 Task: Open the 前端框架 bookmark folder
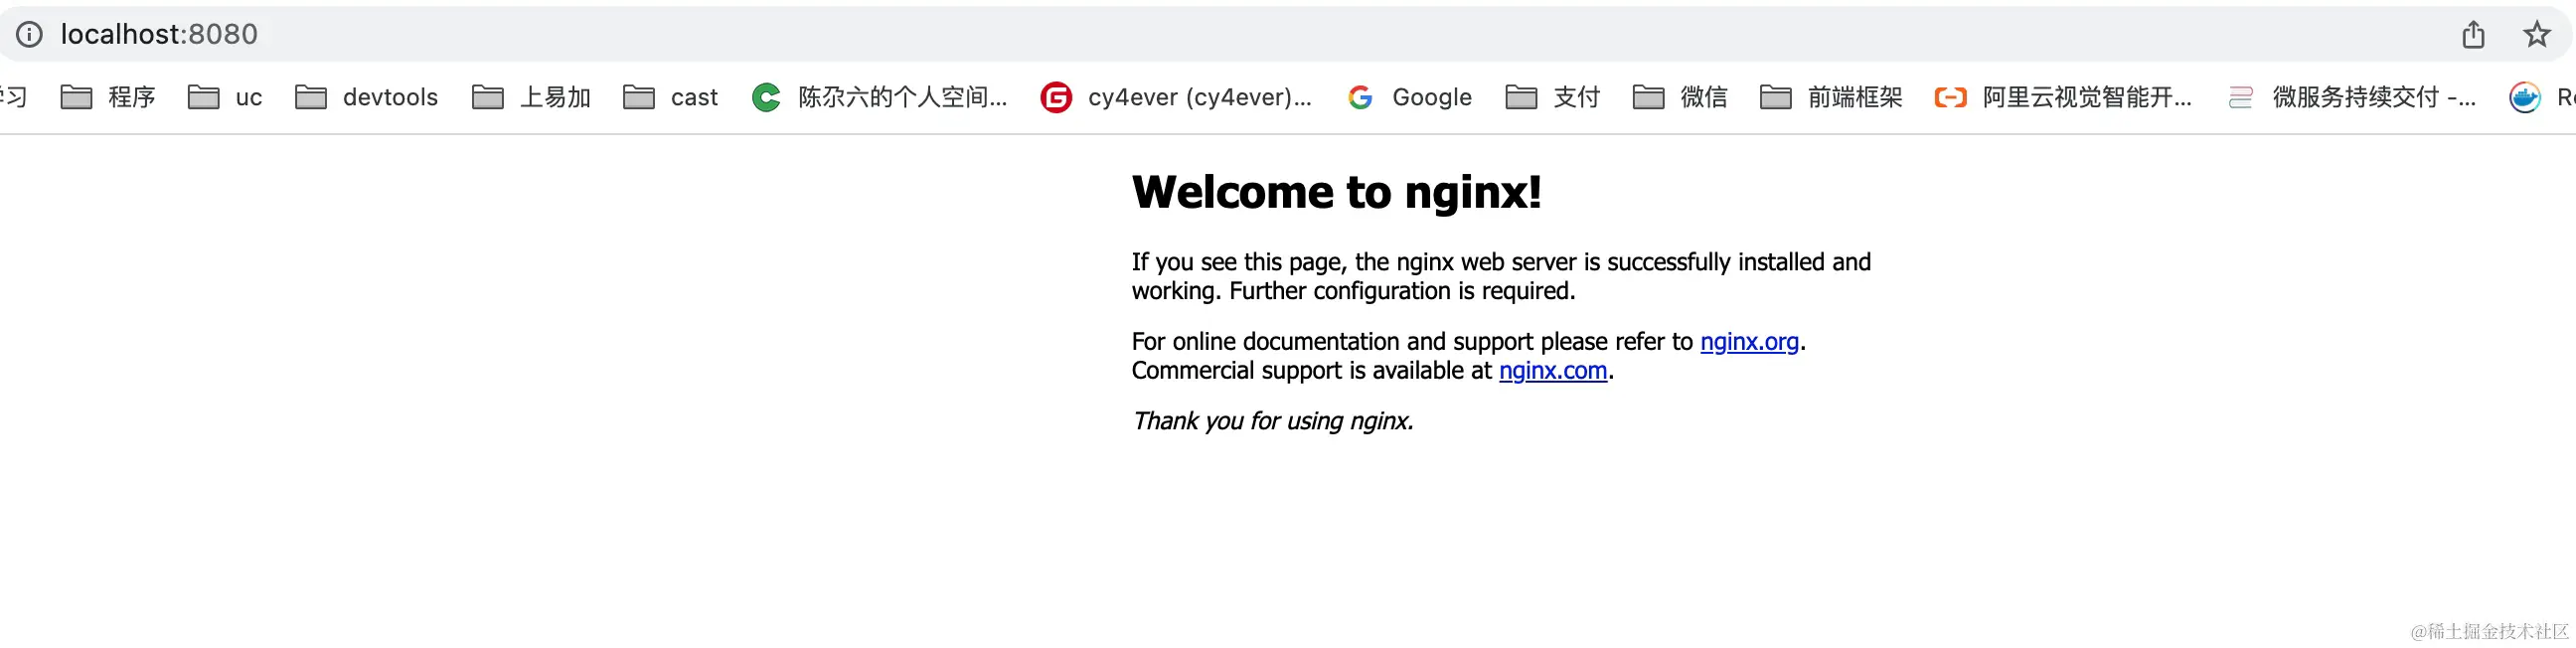[1831, 97]
